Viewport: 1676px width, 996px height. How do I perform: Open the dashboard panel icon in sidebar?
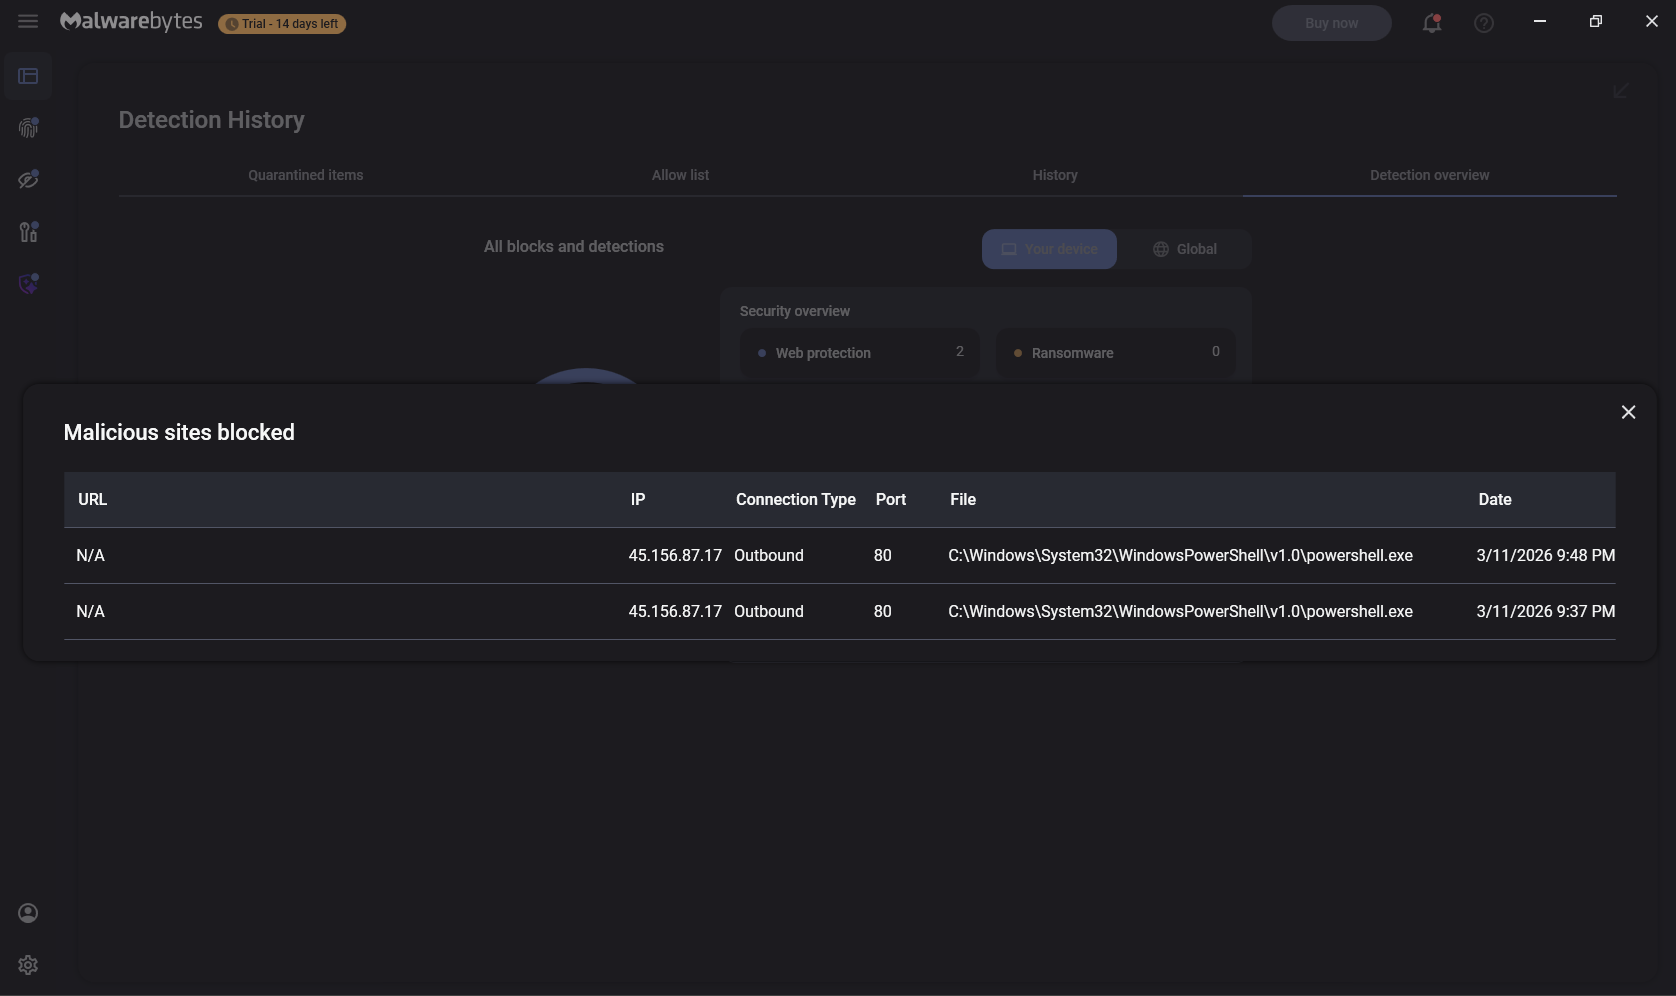[28, 76]
